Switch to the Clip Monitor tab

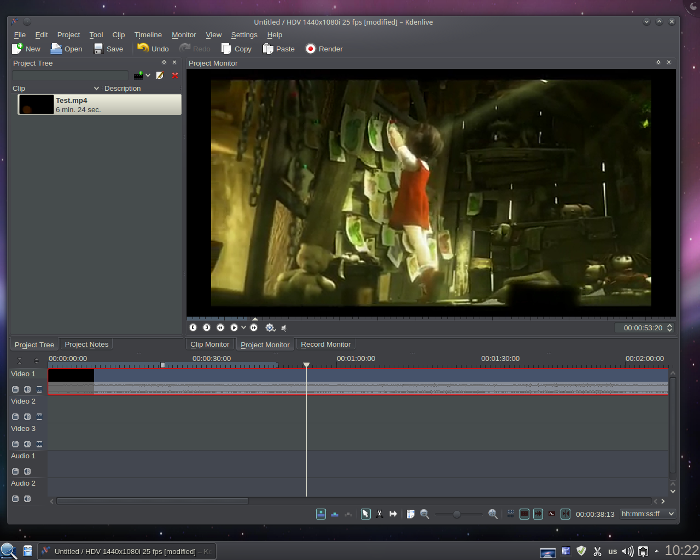(209, 344)
